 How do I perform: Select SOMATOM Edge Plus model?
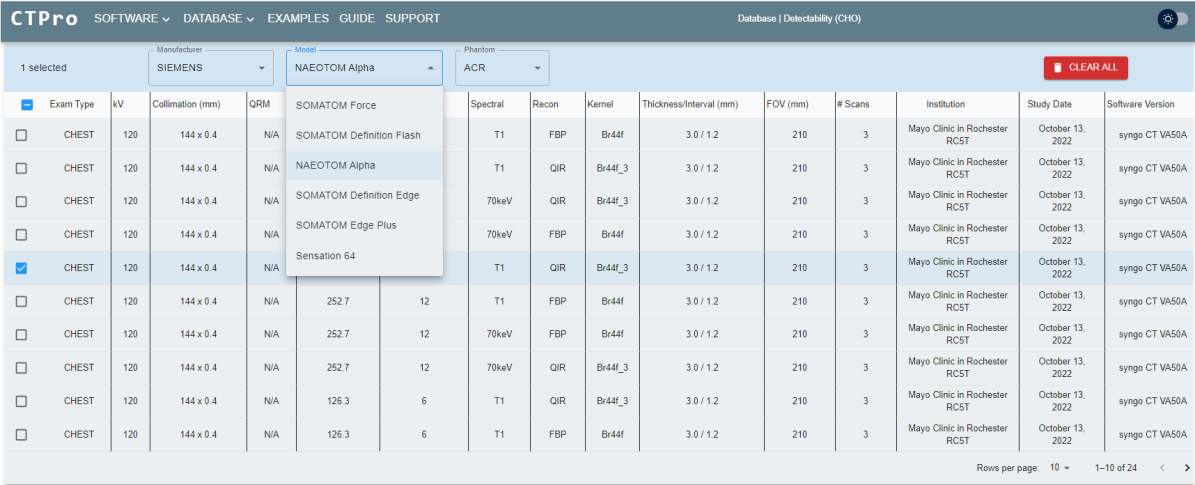[346, 226]
